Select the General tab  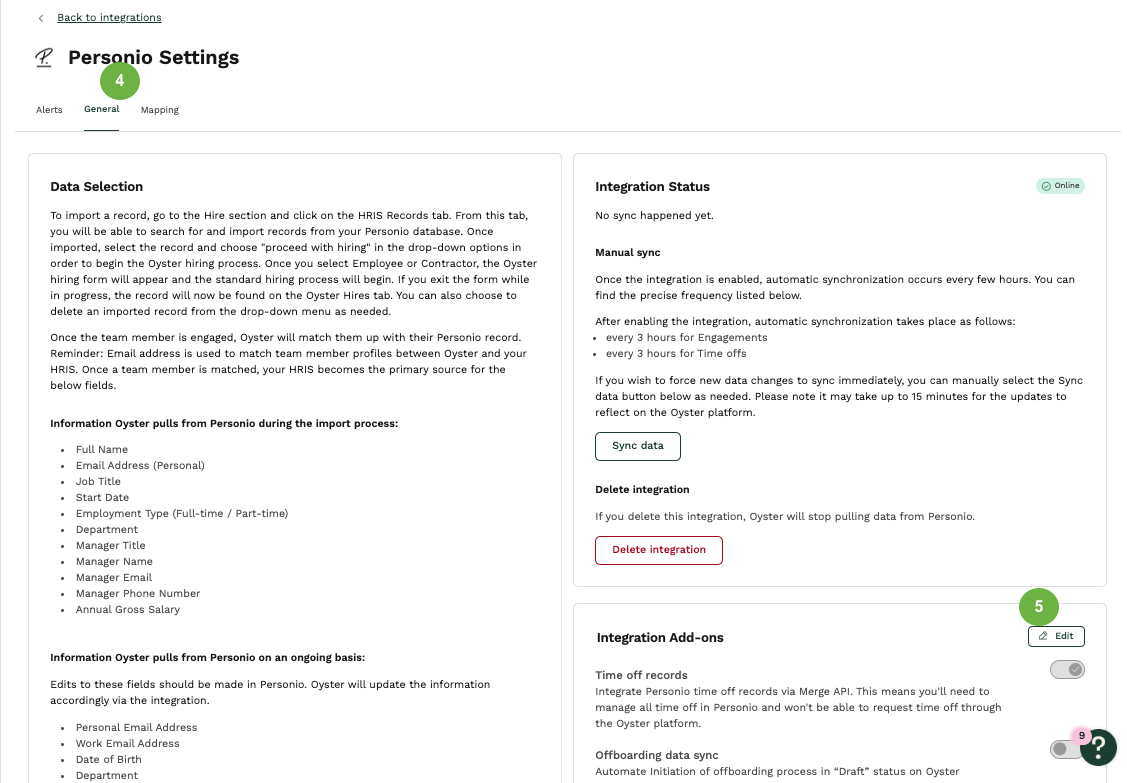[101, 109]
